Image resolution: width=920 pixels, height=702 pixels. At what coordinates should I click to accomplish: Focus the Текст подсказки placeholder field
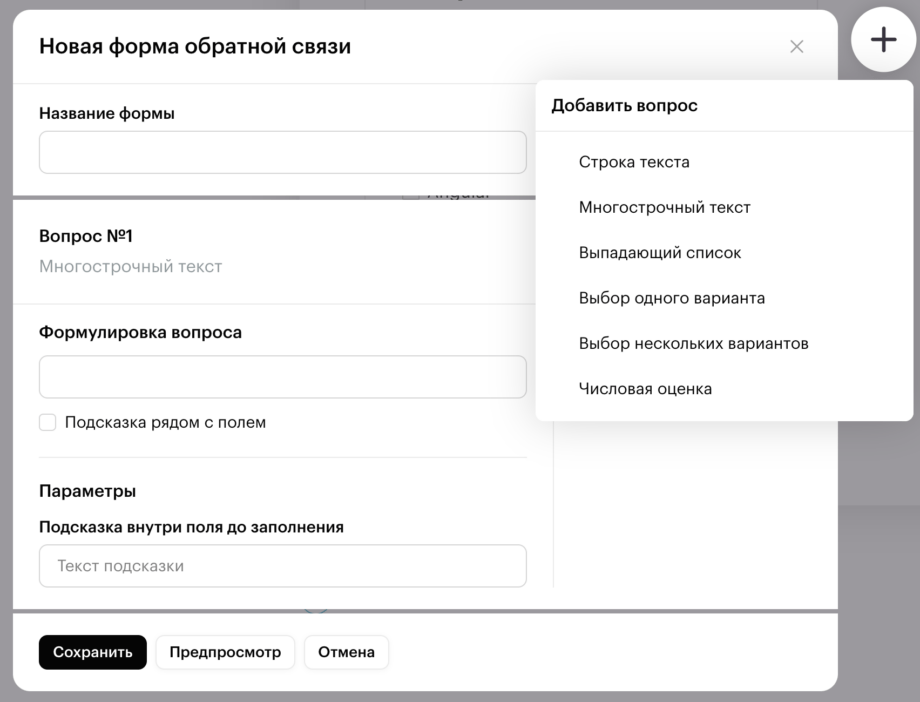click(282, 566)
